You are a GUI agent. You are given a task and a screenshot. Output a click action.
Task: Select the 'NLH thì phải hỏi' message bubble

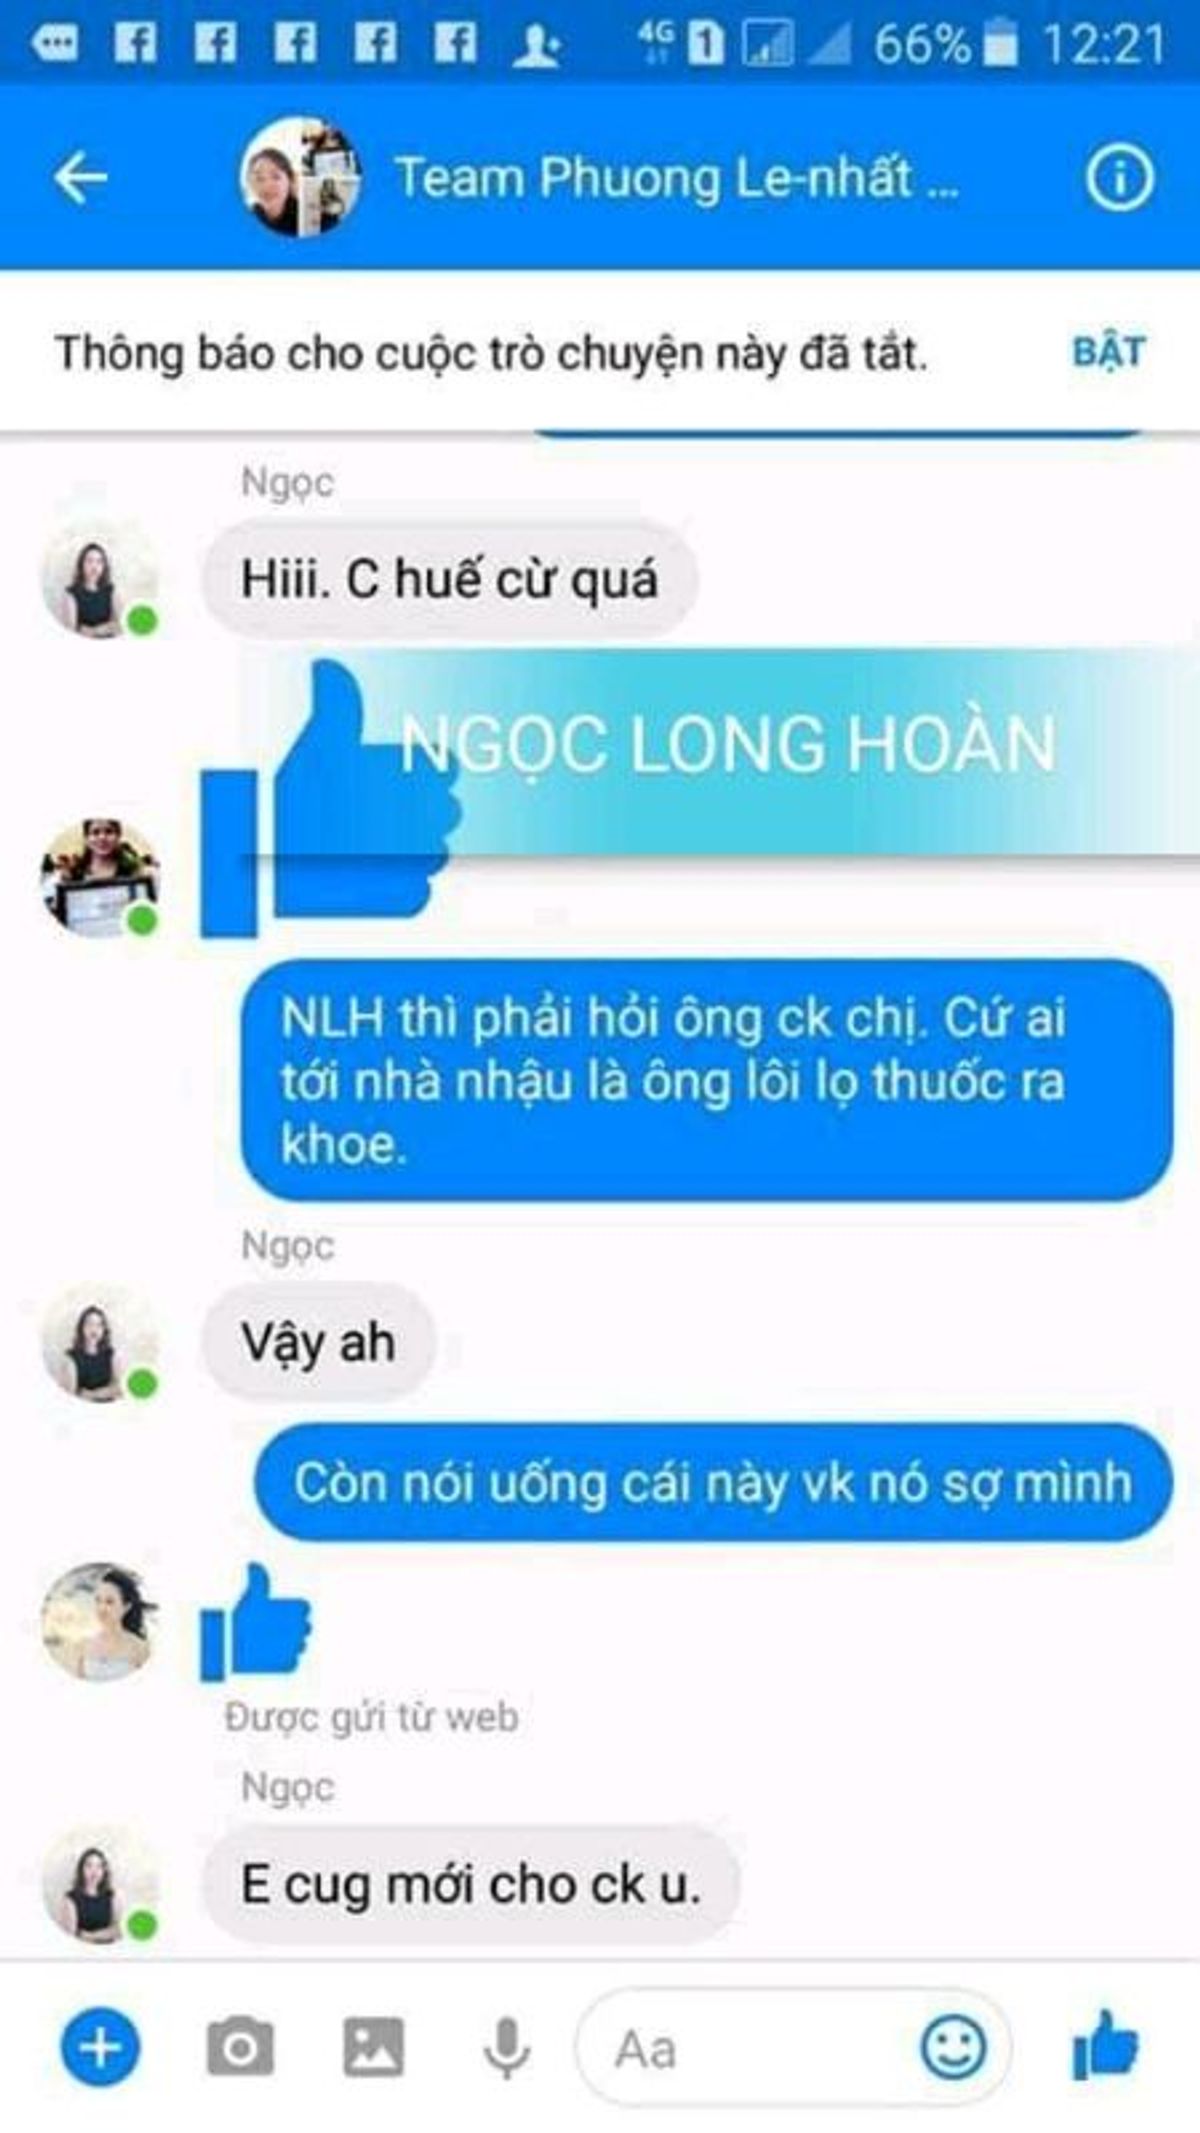tap(706, 1080)
